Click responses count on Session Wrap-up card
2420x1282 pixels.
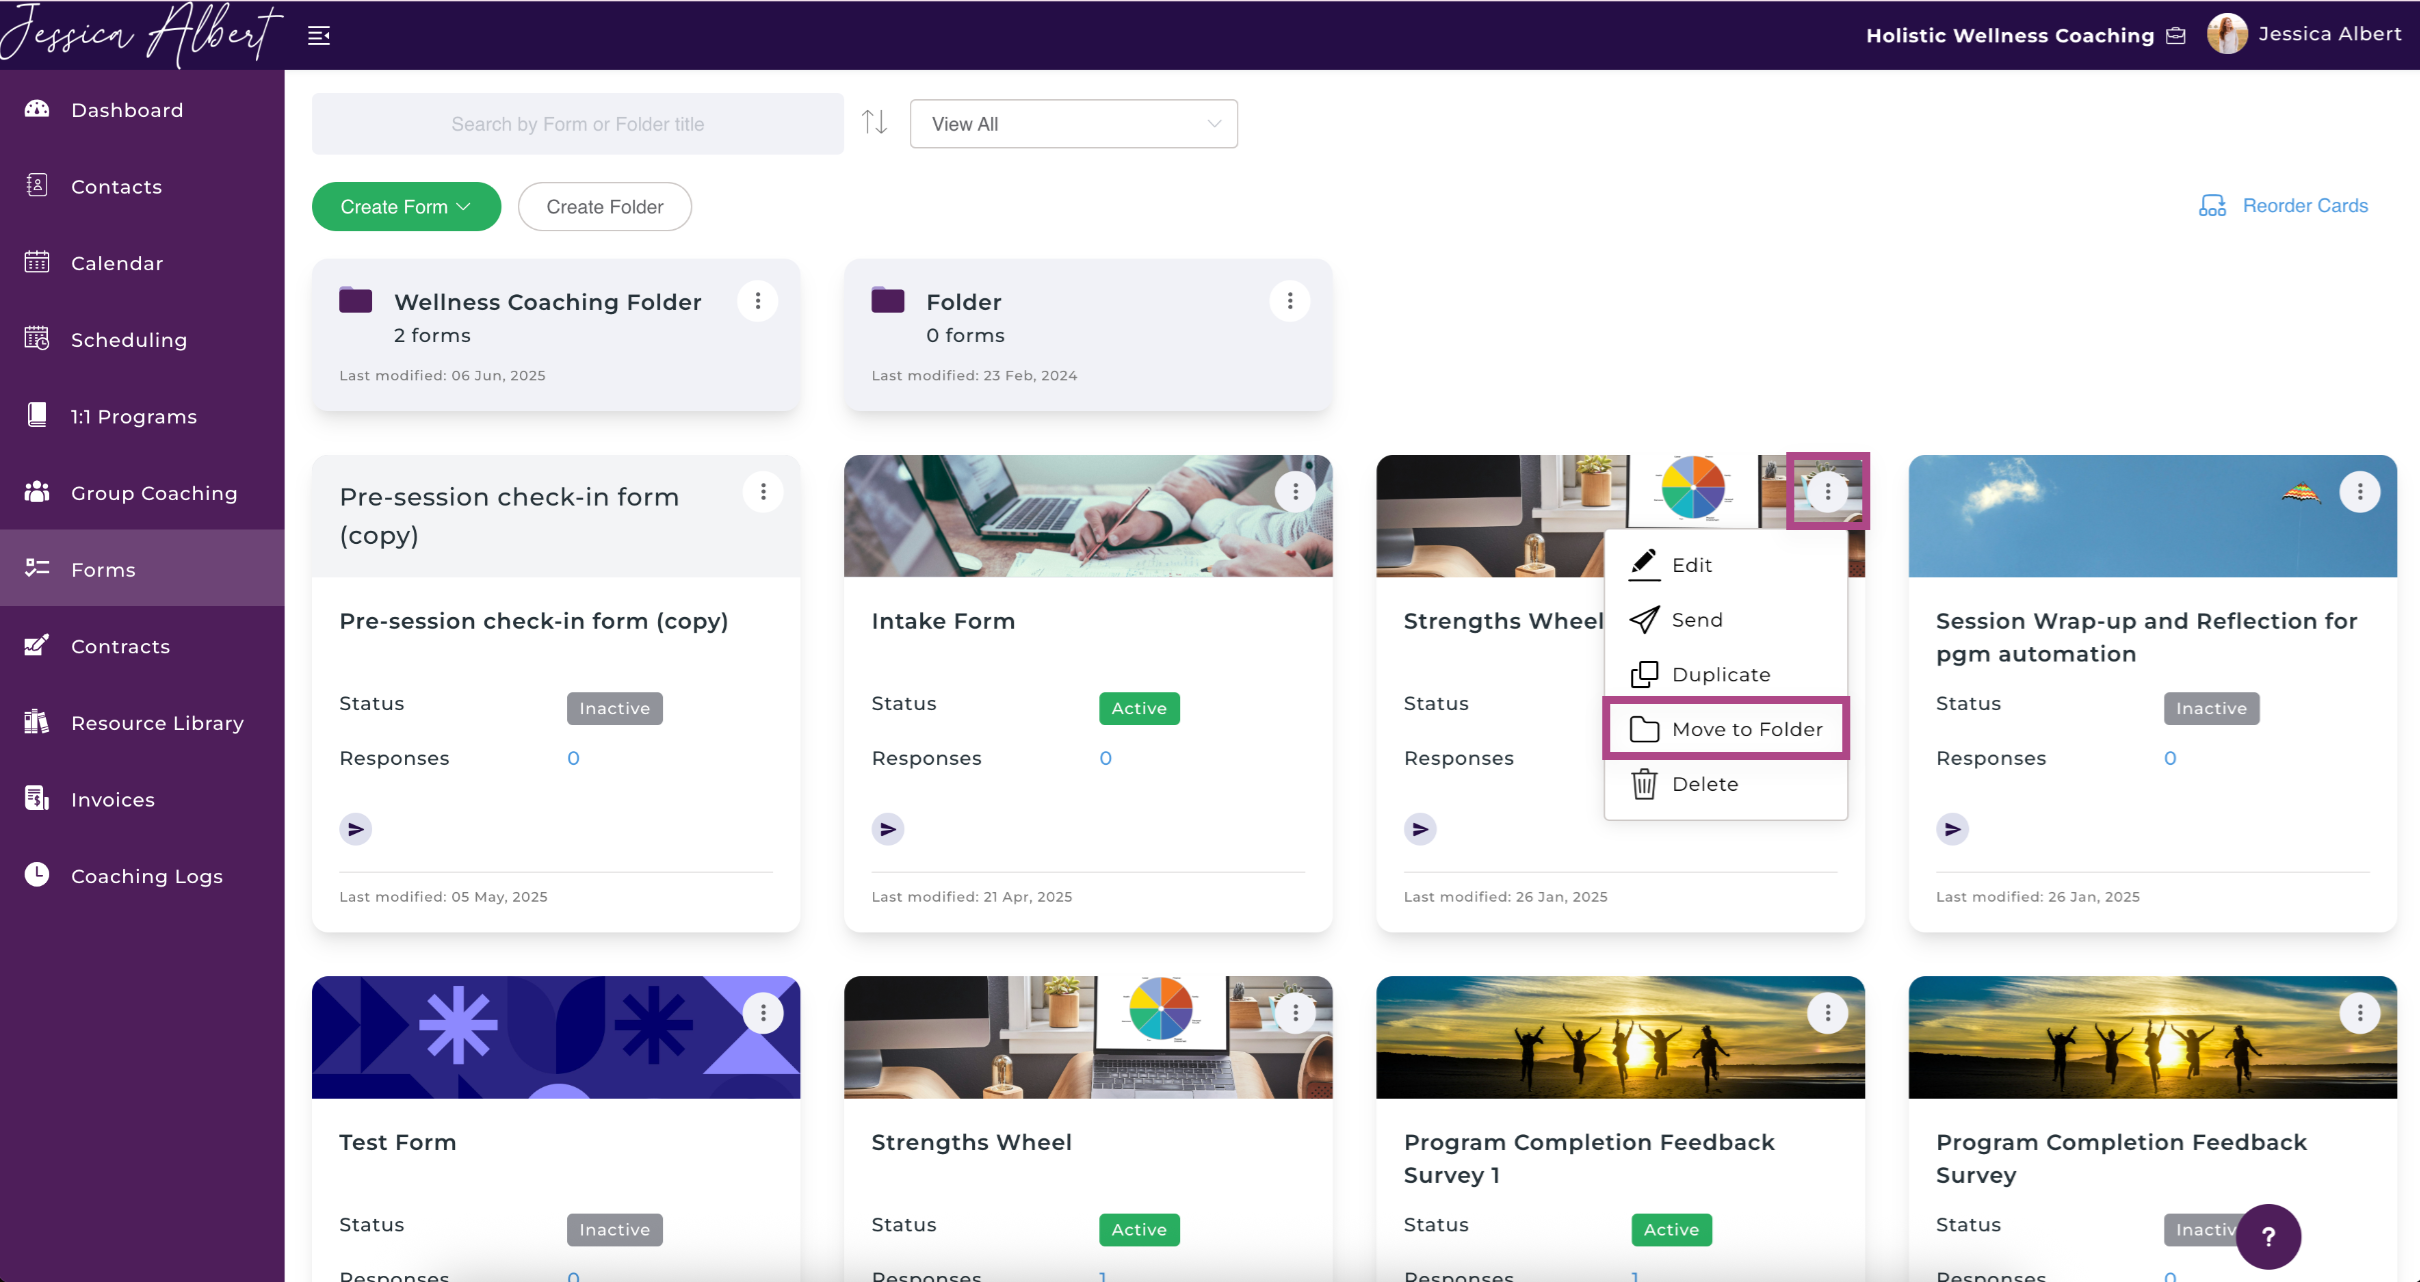pyautogui.click(x=2170, y=758)
